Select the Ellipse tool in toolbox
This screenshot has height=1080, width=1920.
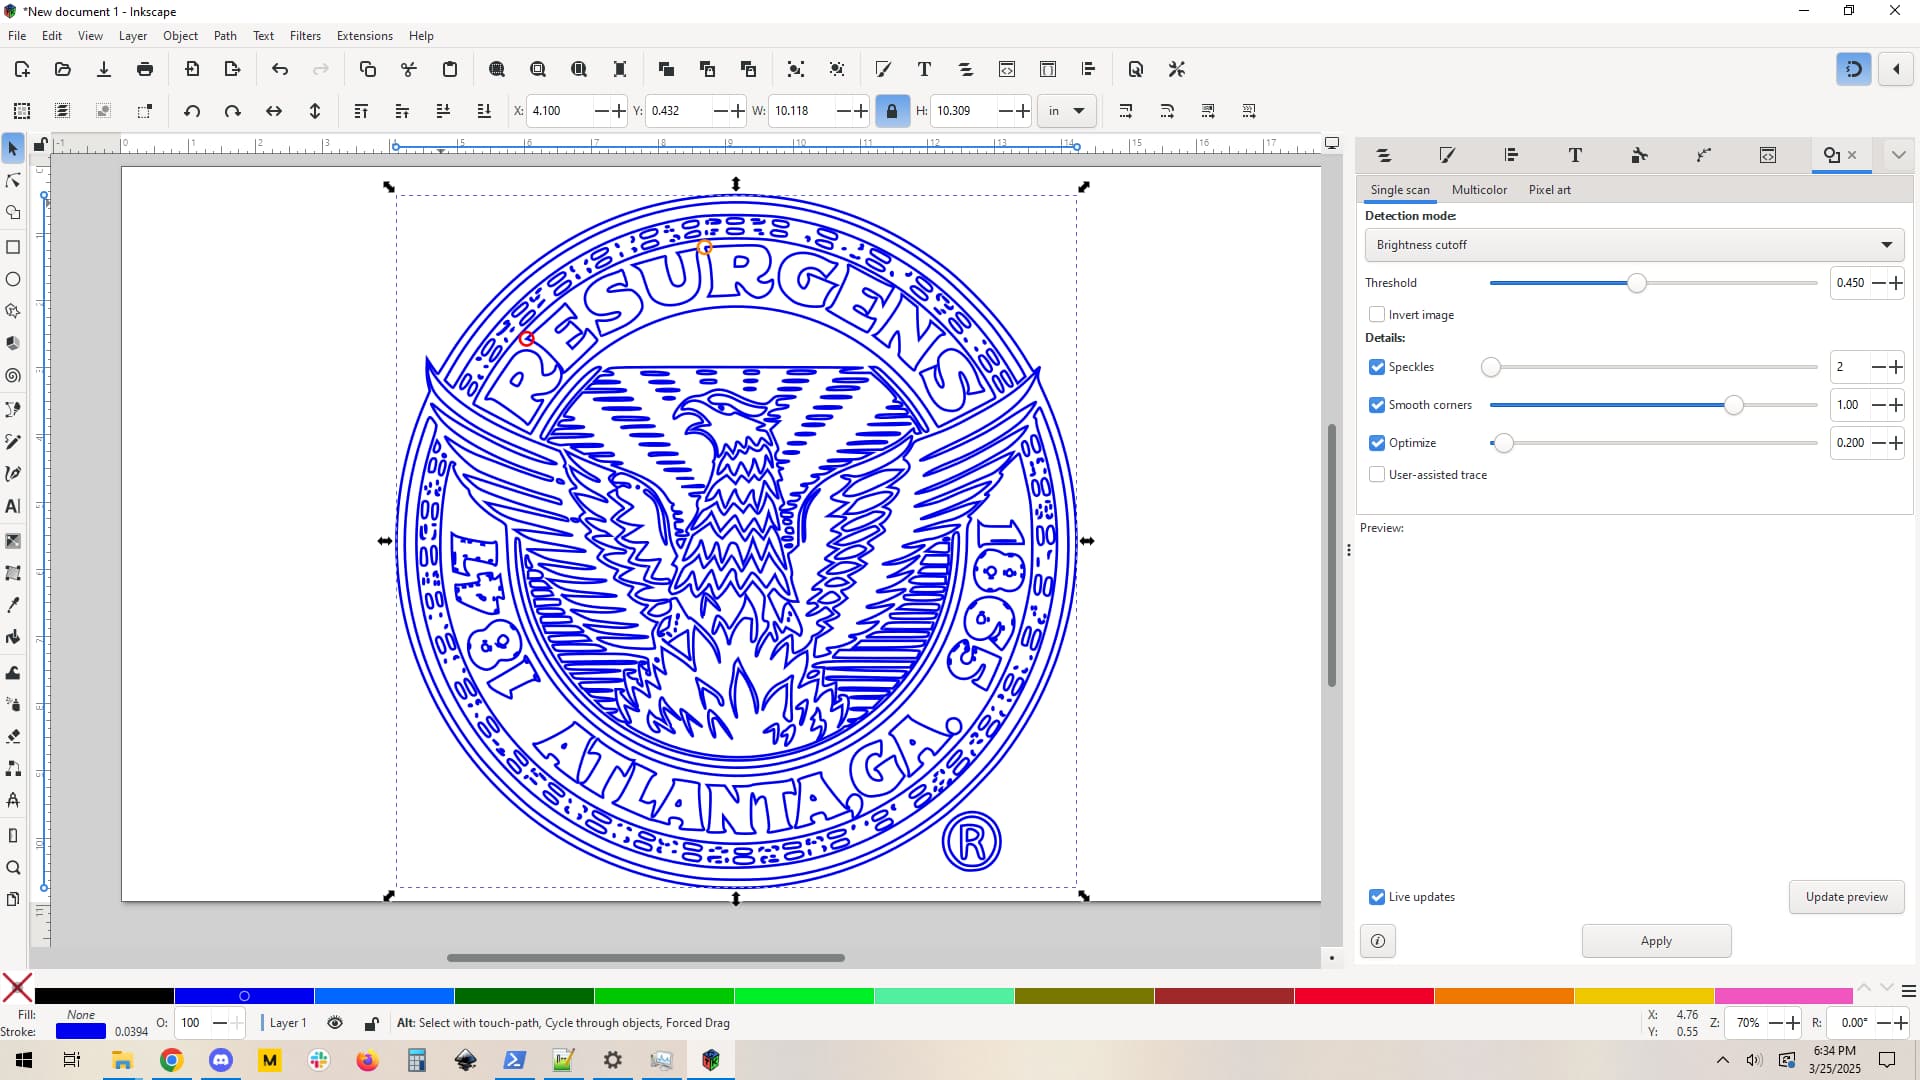point(13,280)
